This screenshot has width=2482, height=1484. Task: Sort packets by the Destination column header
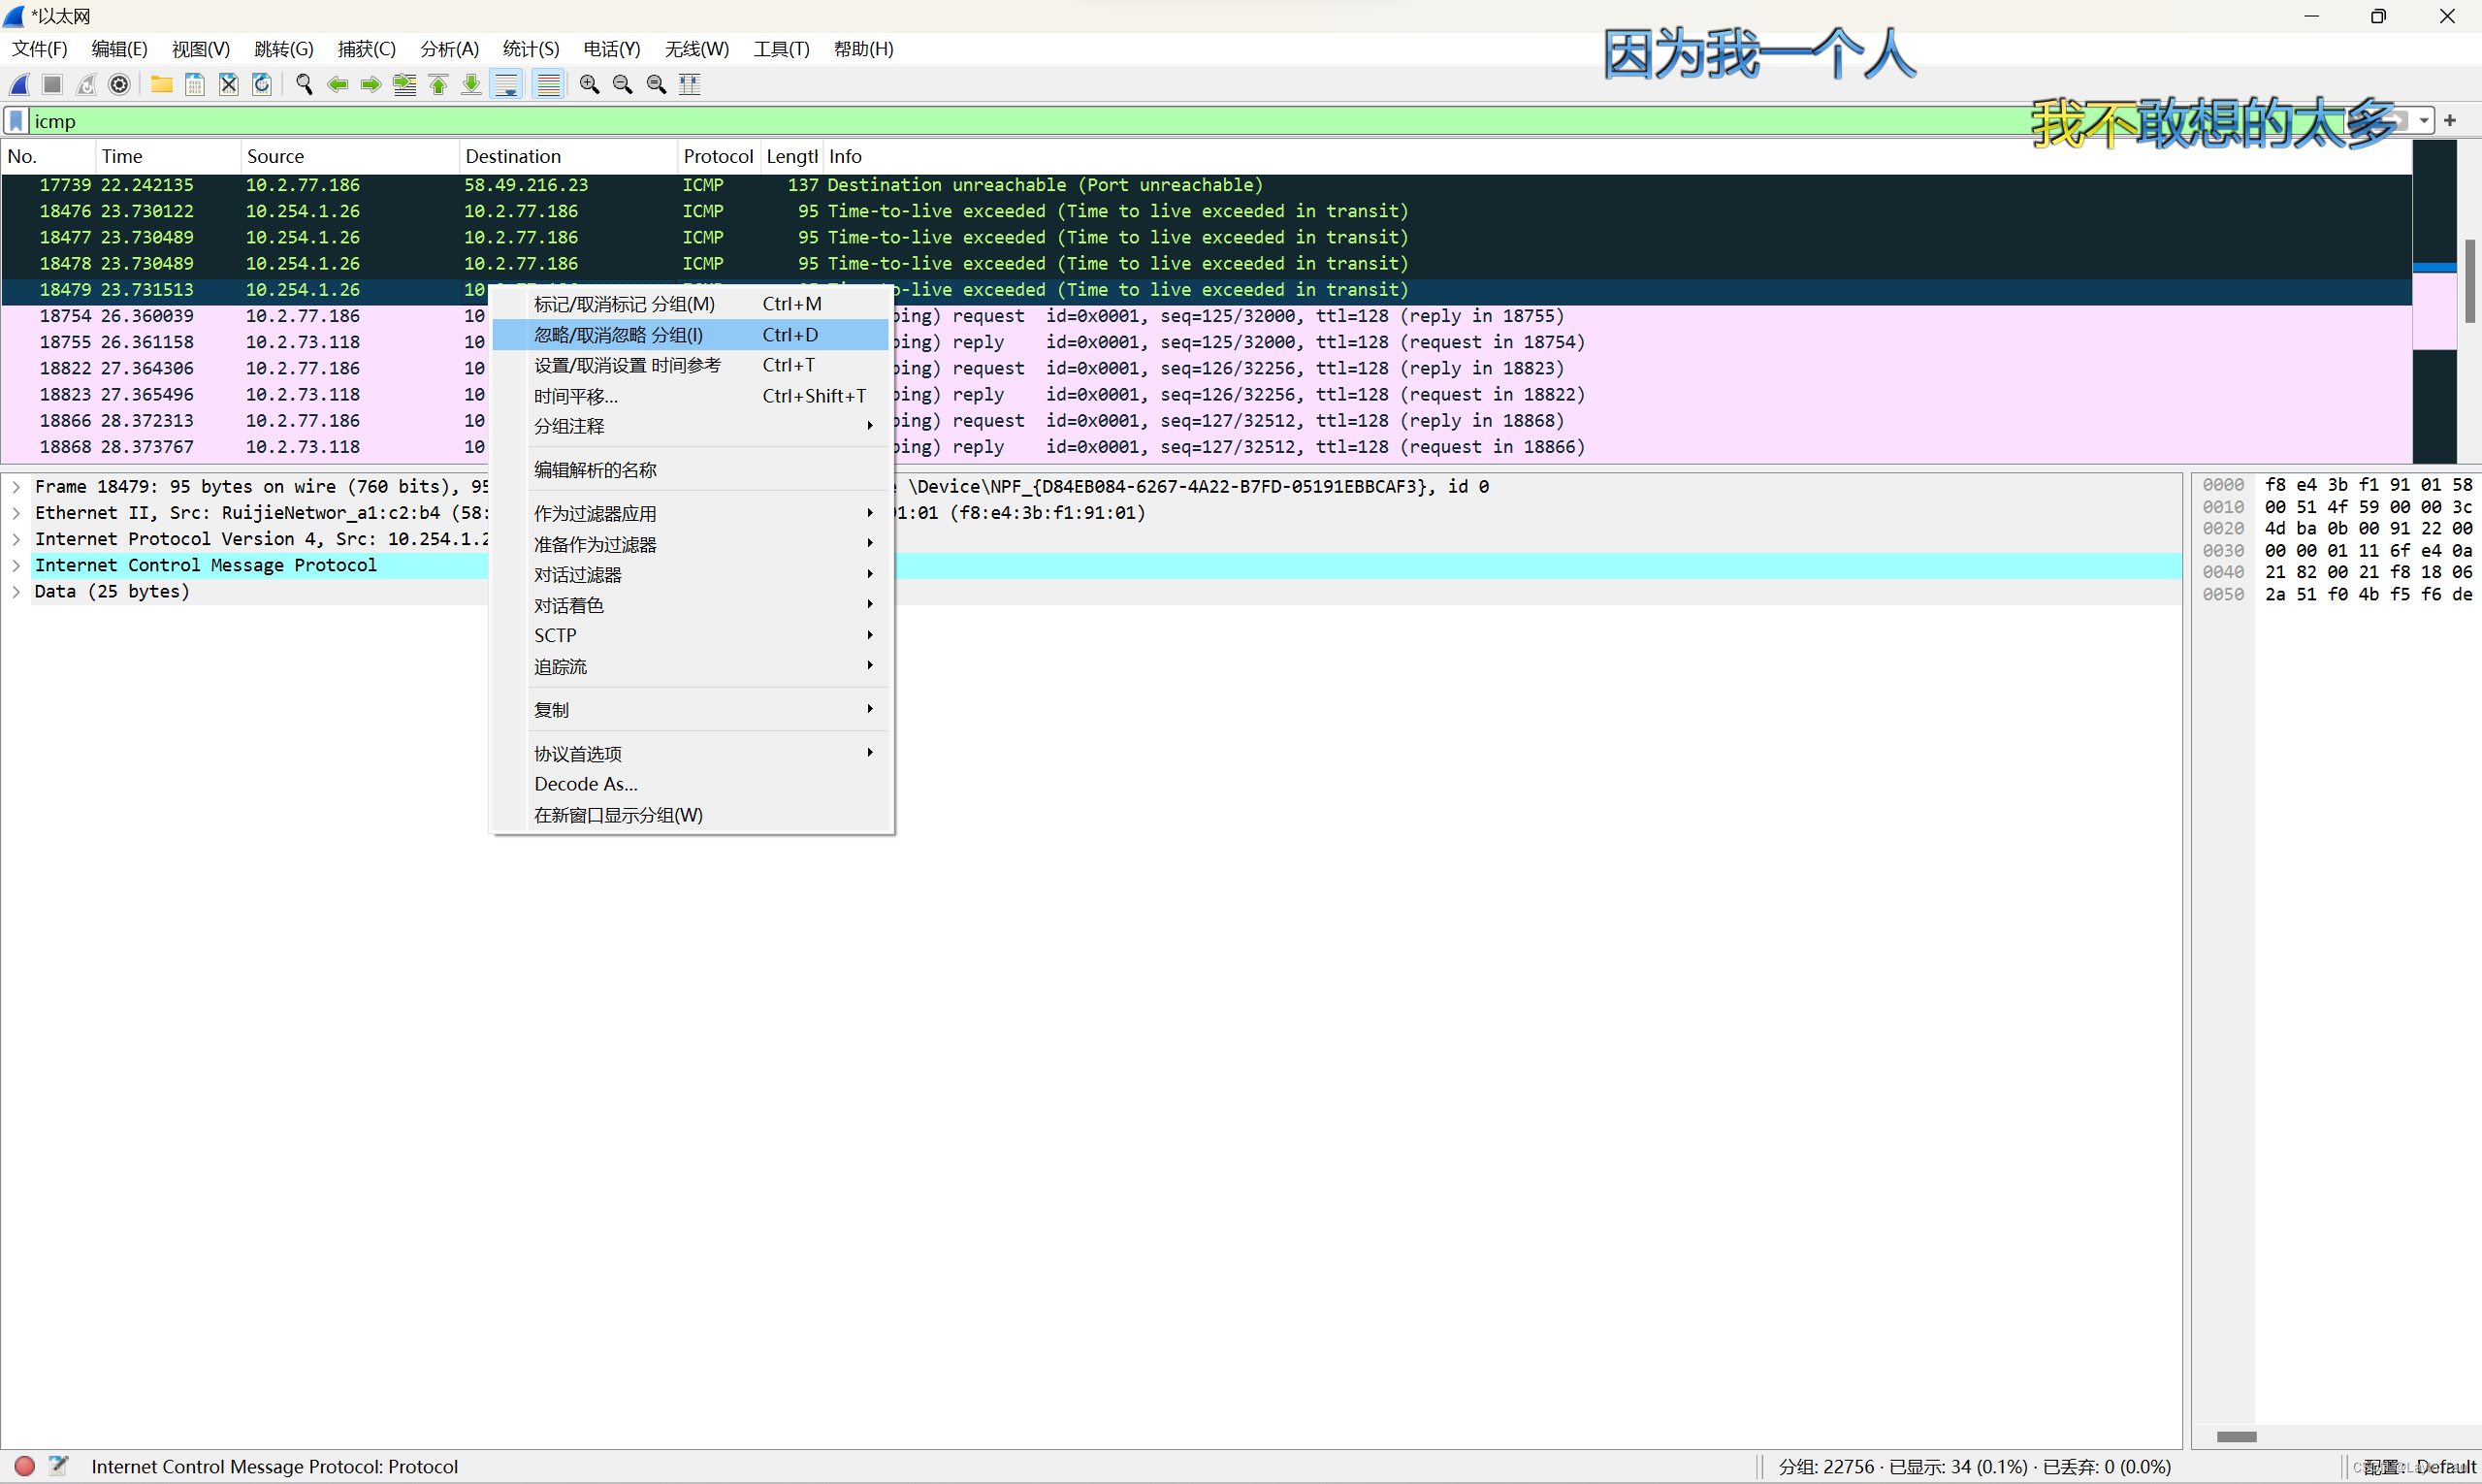568,156
